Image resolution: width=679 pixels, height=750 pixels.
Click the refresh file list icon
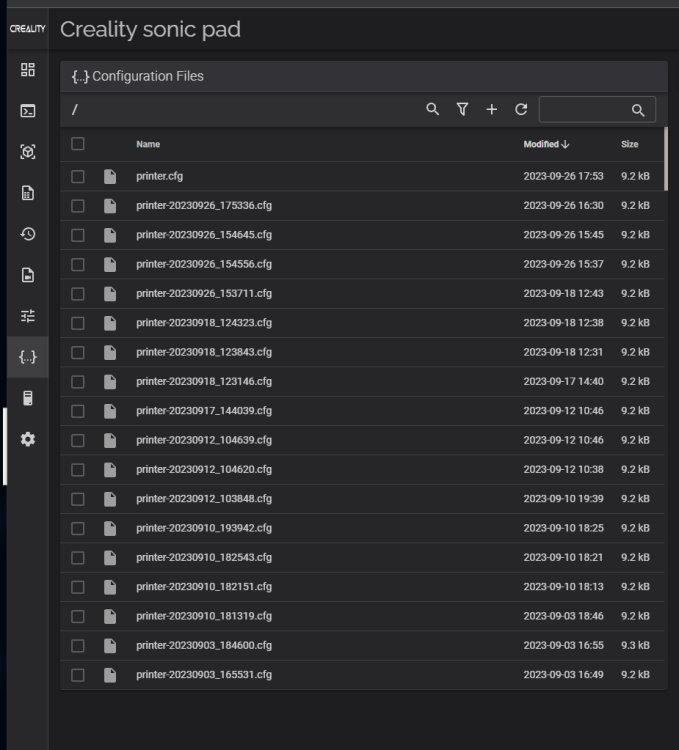coord(521,110)
